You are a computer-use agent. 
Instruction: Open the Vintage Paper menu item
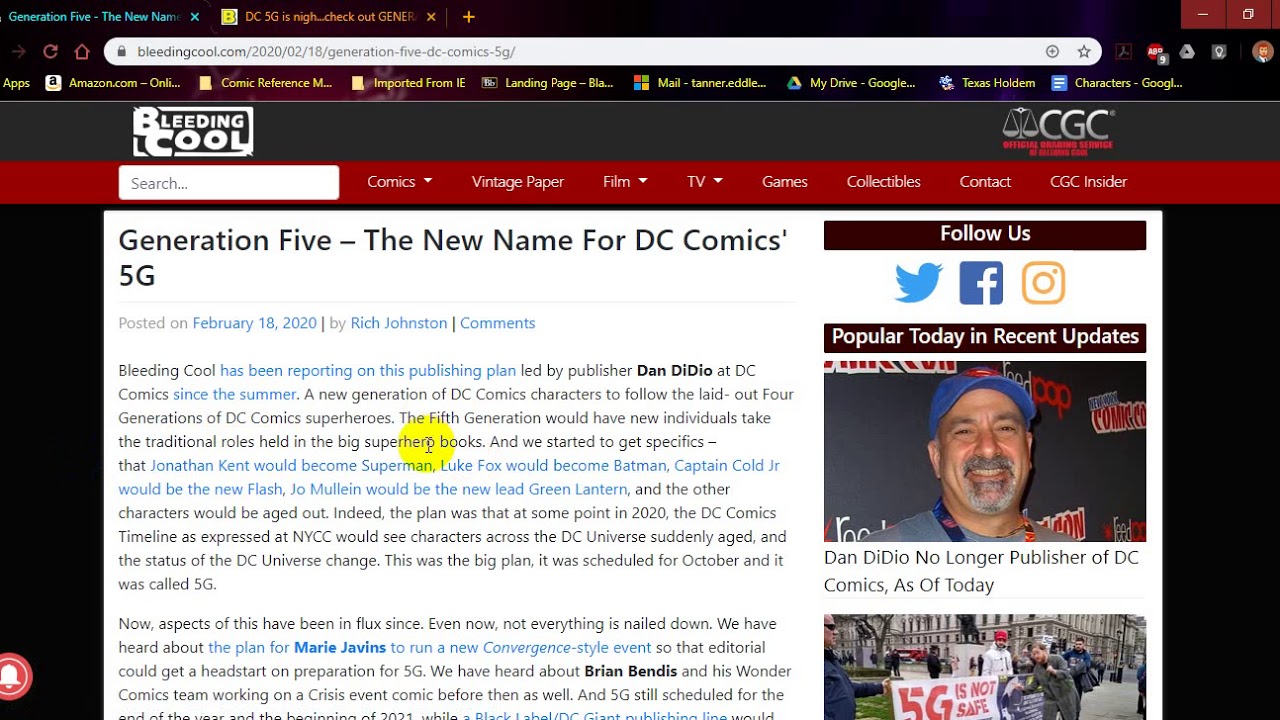(x=518, y=181)
